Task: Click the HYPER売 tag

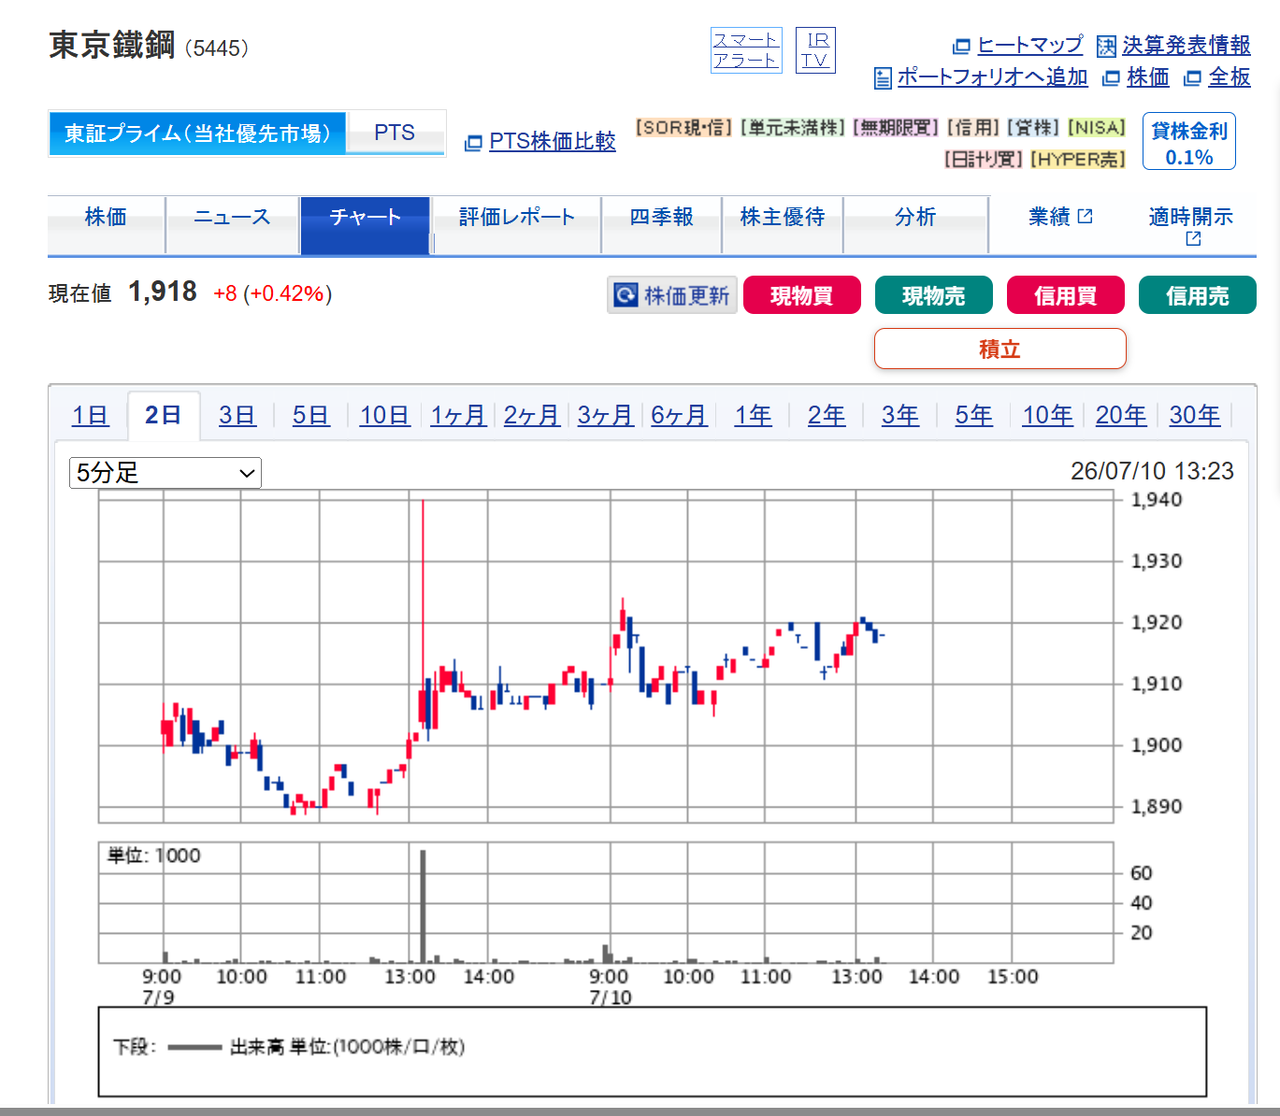Action: coord(1078,159)
